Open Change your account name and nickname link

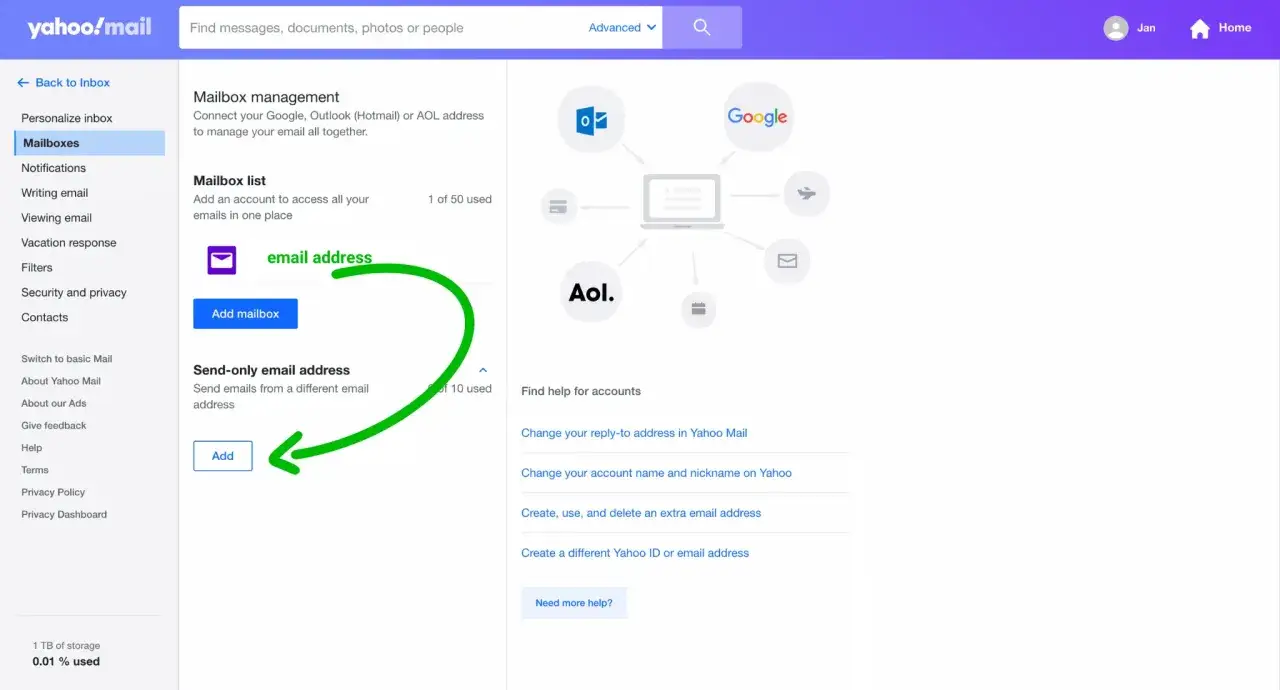click(656, 473)
